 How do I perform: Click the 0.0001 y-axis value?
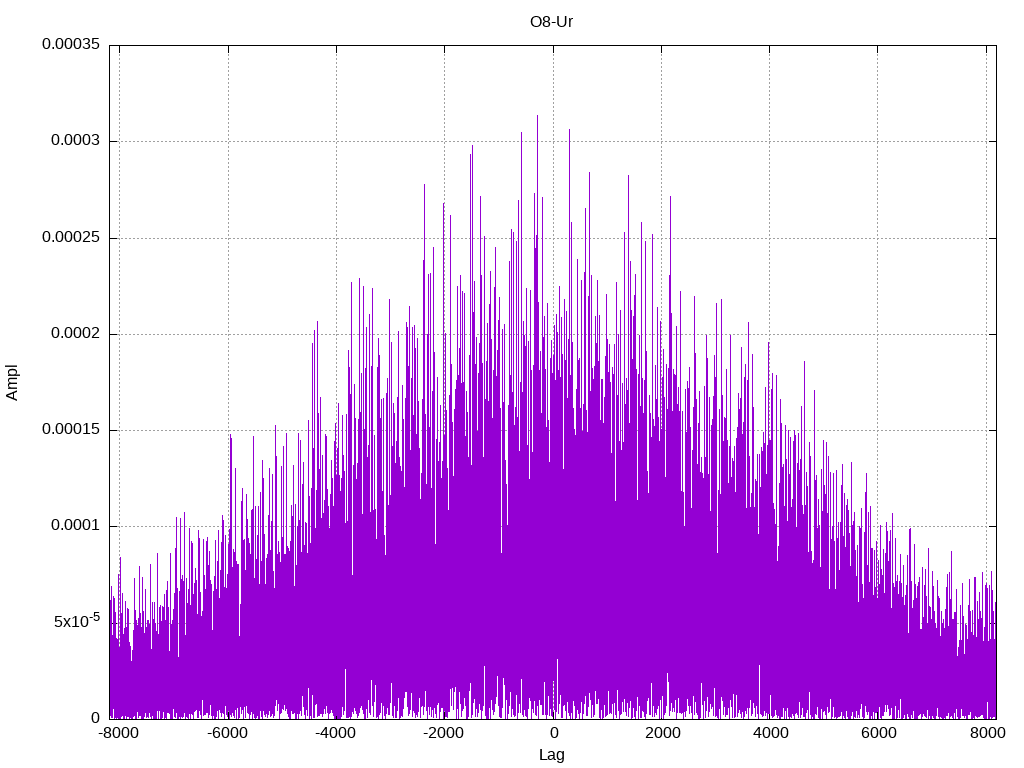coord(76,526)
